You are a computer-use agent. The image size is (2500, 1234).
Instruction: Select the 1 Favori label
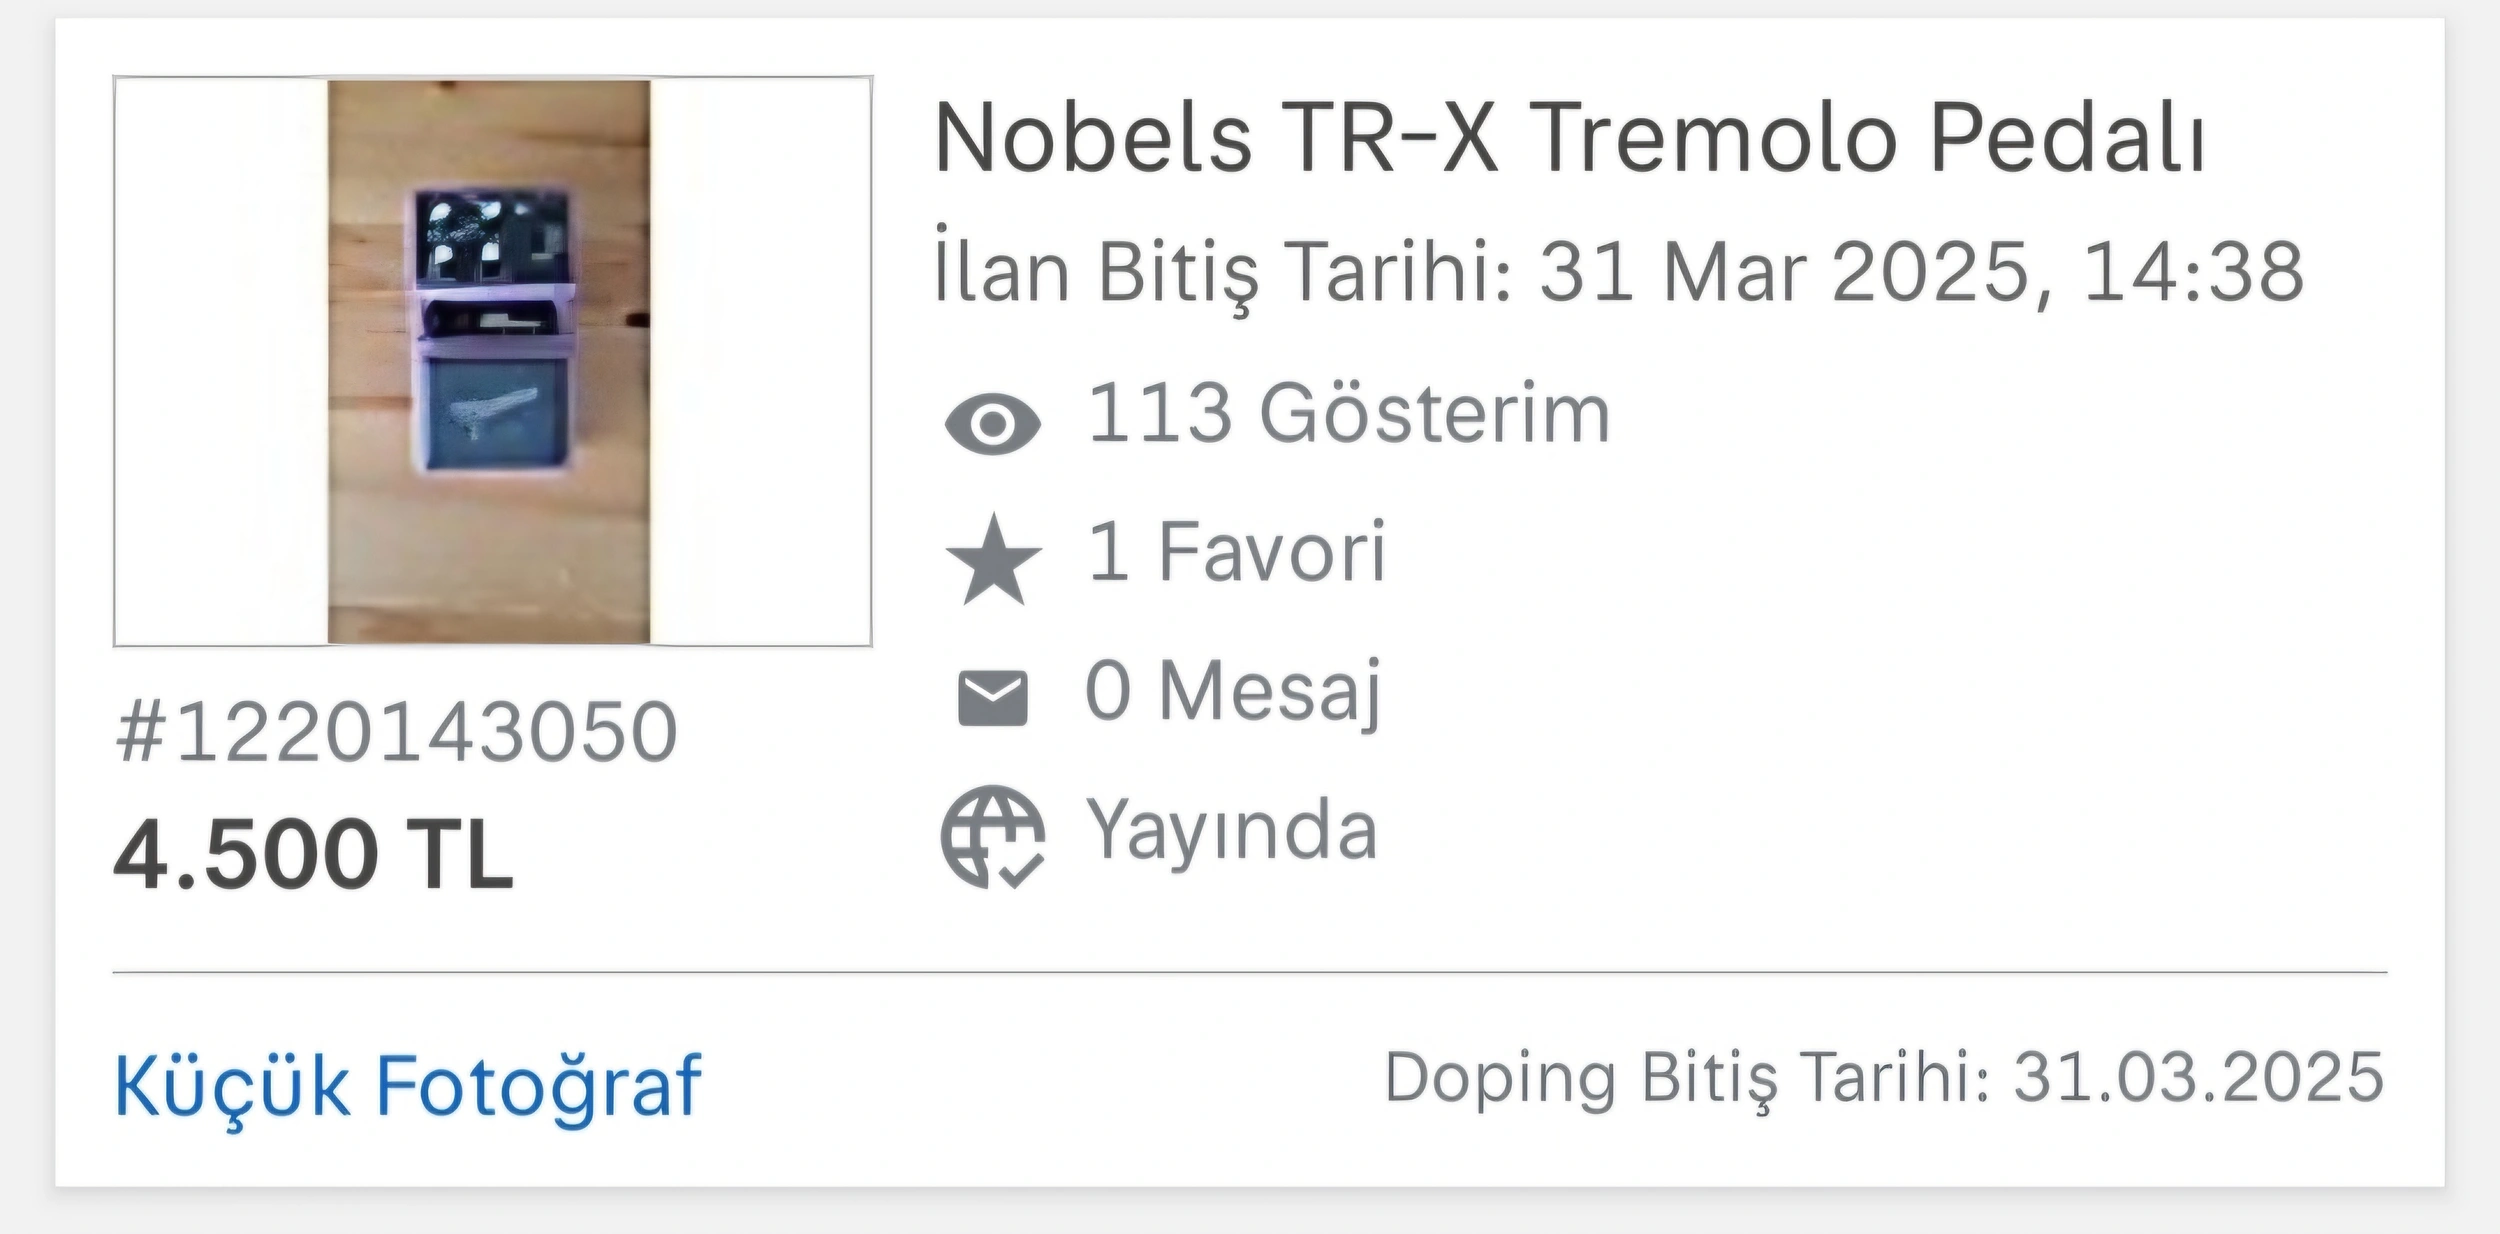point(1237,551)
